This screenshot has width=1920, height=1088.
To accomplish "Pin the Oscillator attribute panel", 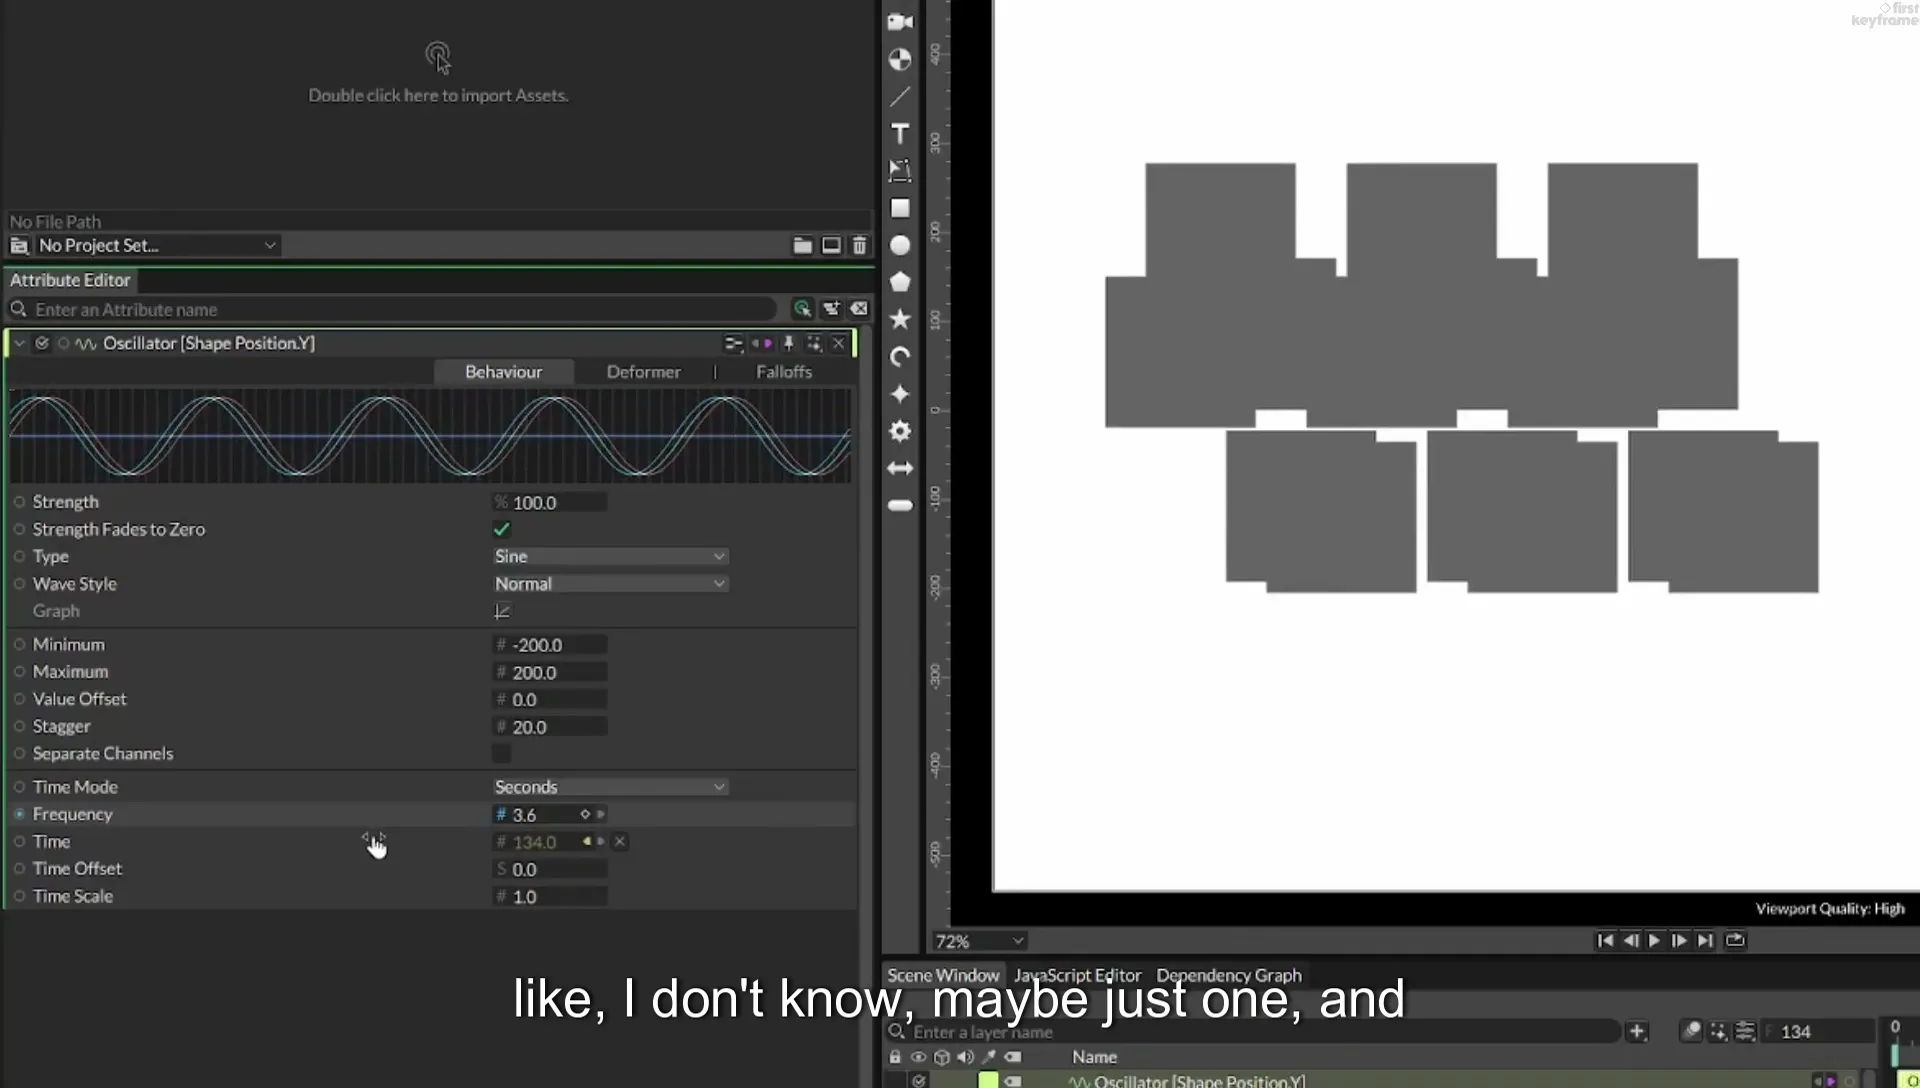I will click(x=789, y=343).
